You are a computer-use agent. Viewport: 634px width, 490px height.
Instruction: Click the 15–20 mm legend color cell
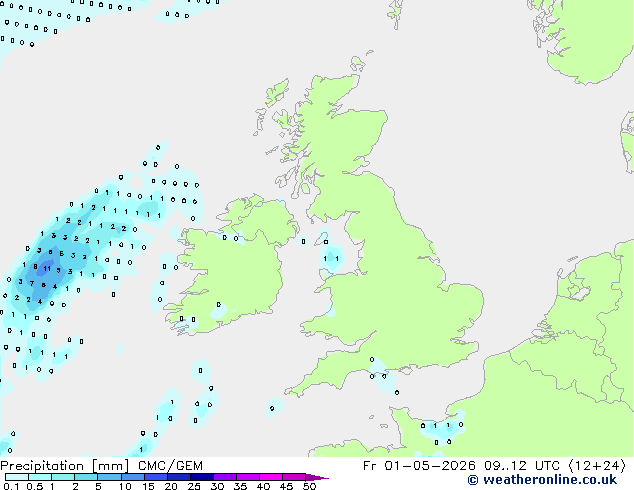click(155, 477)
